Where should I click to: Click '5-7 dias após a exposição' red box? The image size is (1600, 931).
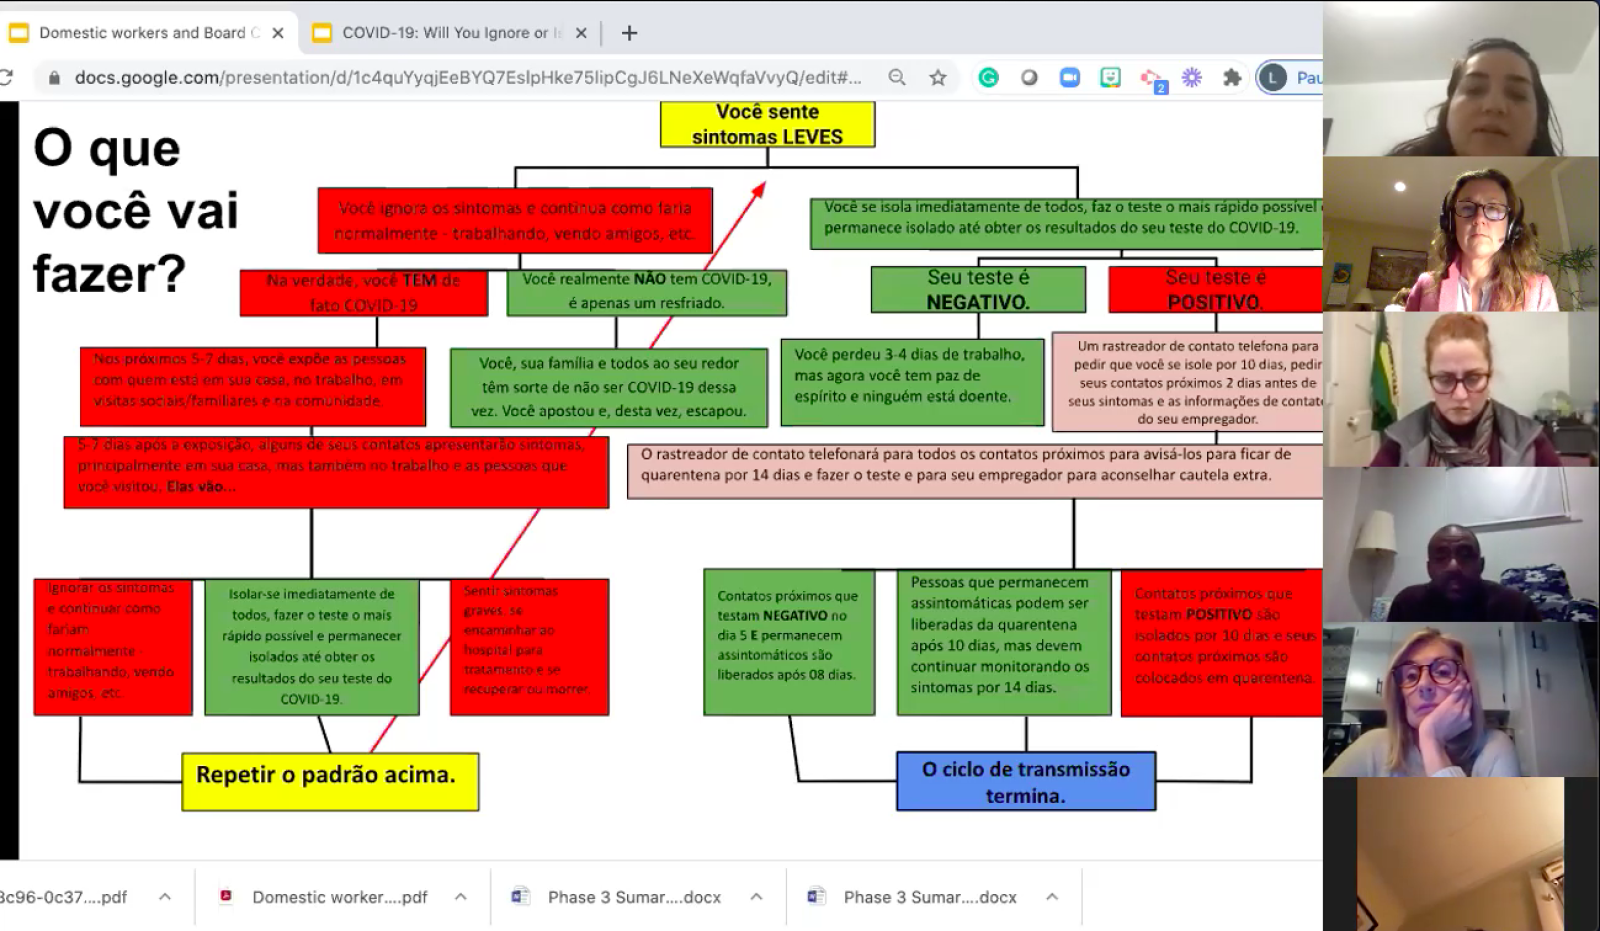(336, 472)
